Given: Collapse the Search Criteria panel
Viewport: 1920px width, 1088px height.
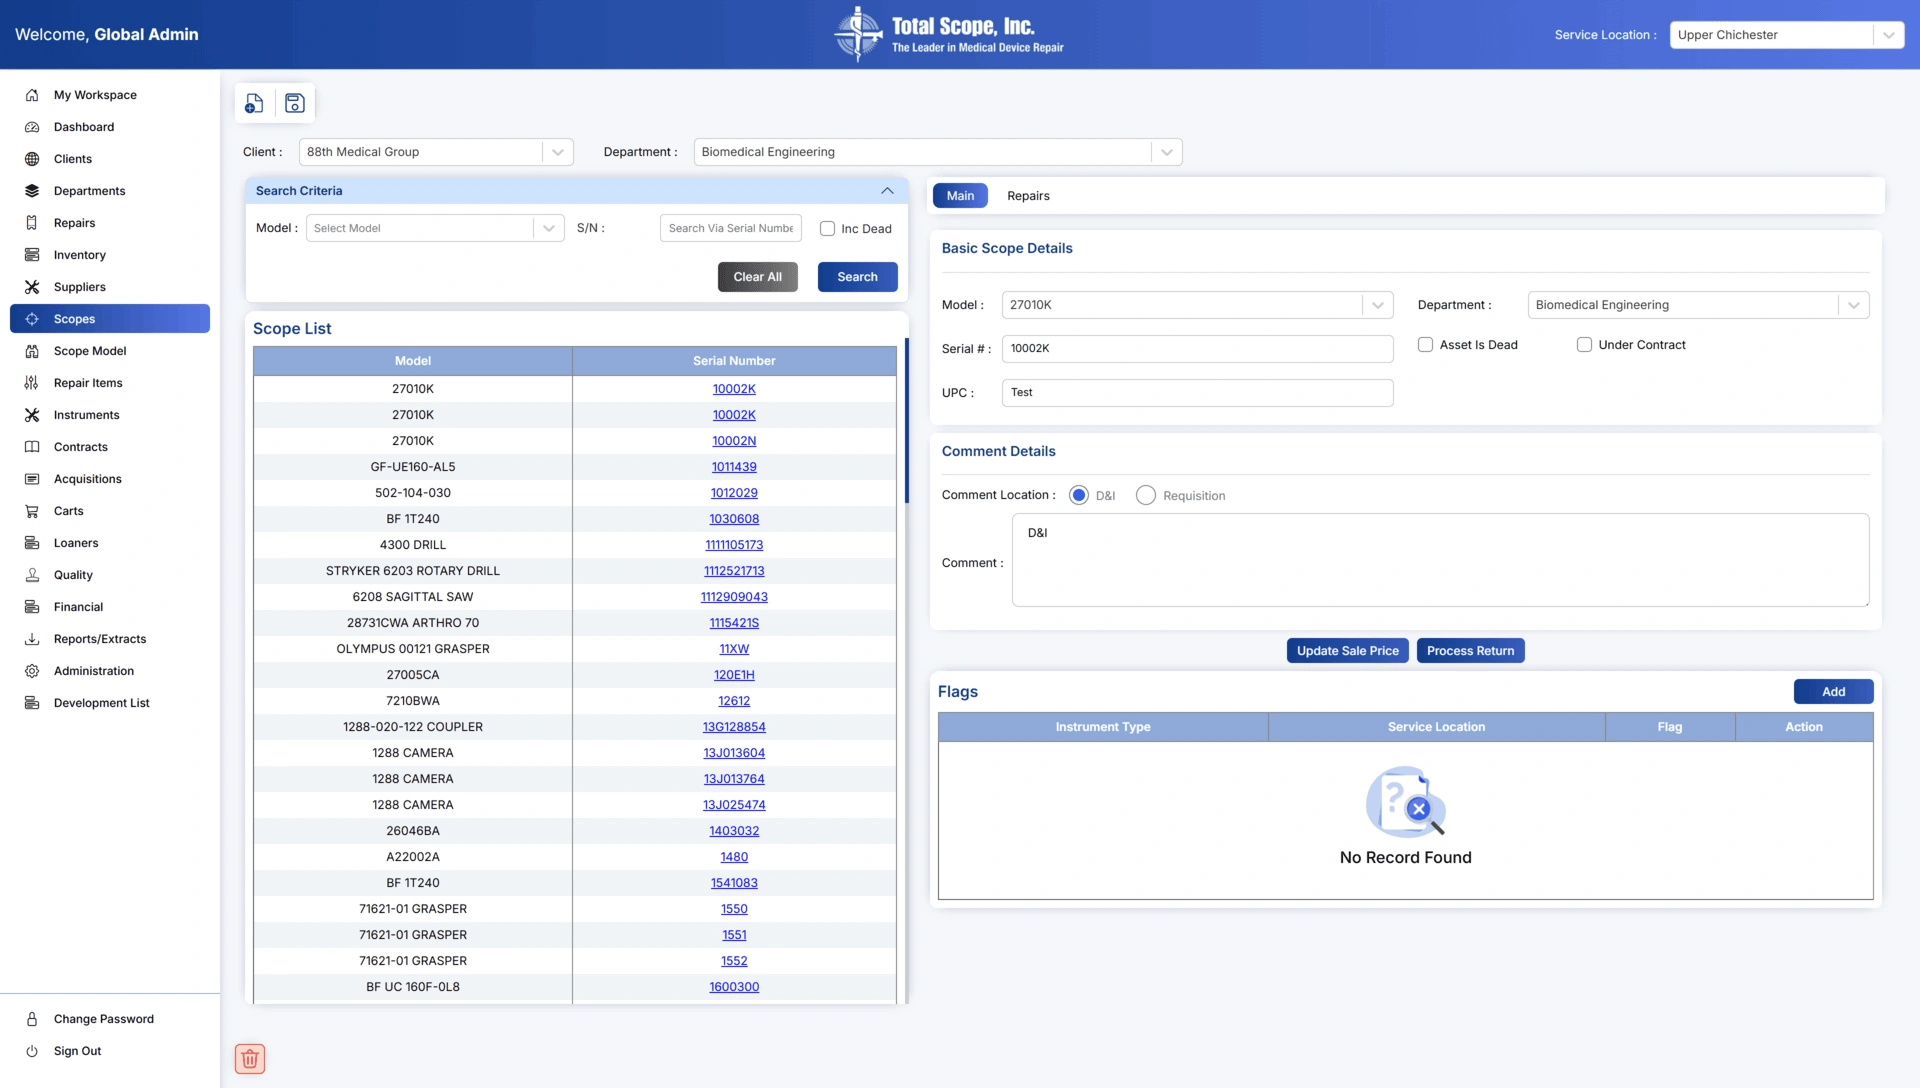Looking at the screenshot, I should (887, 191).
